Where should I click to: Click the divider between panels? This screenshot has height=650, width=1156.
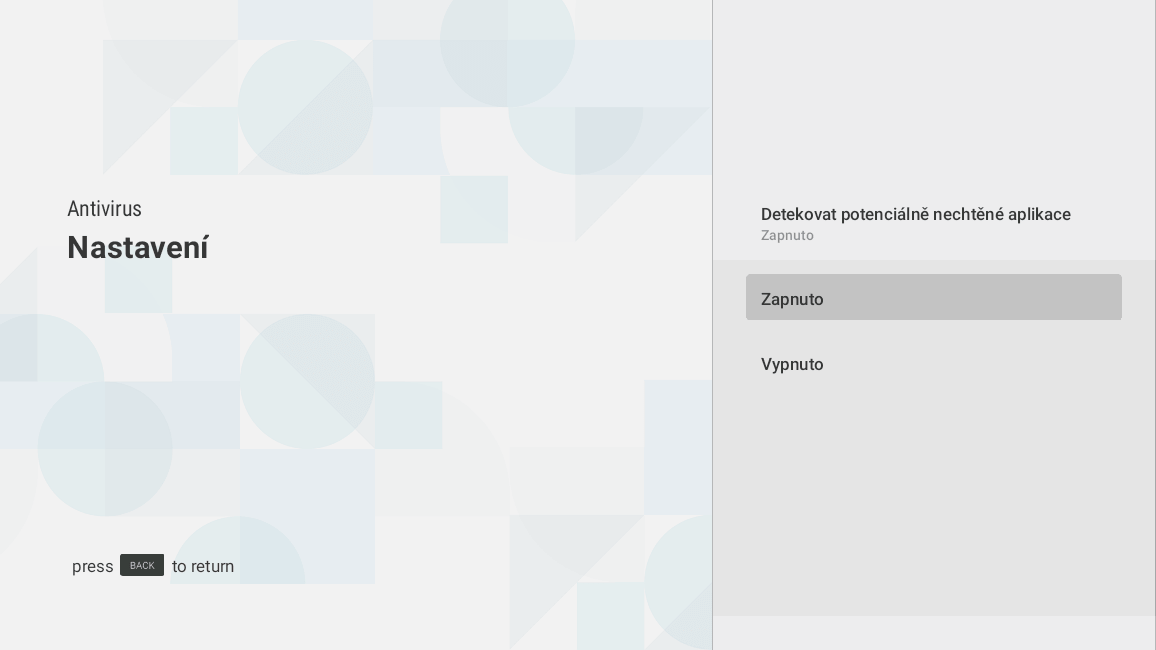point(712,325)
